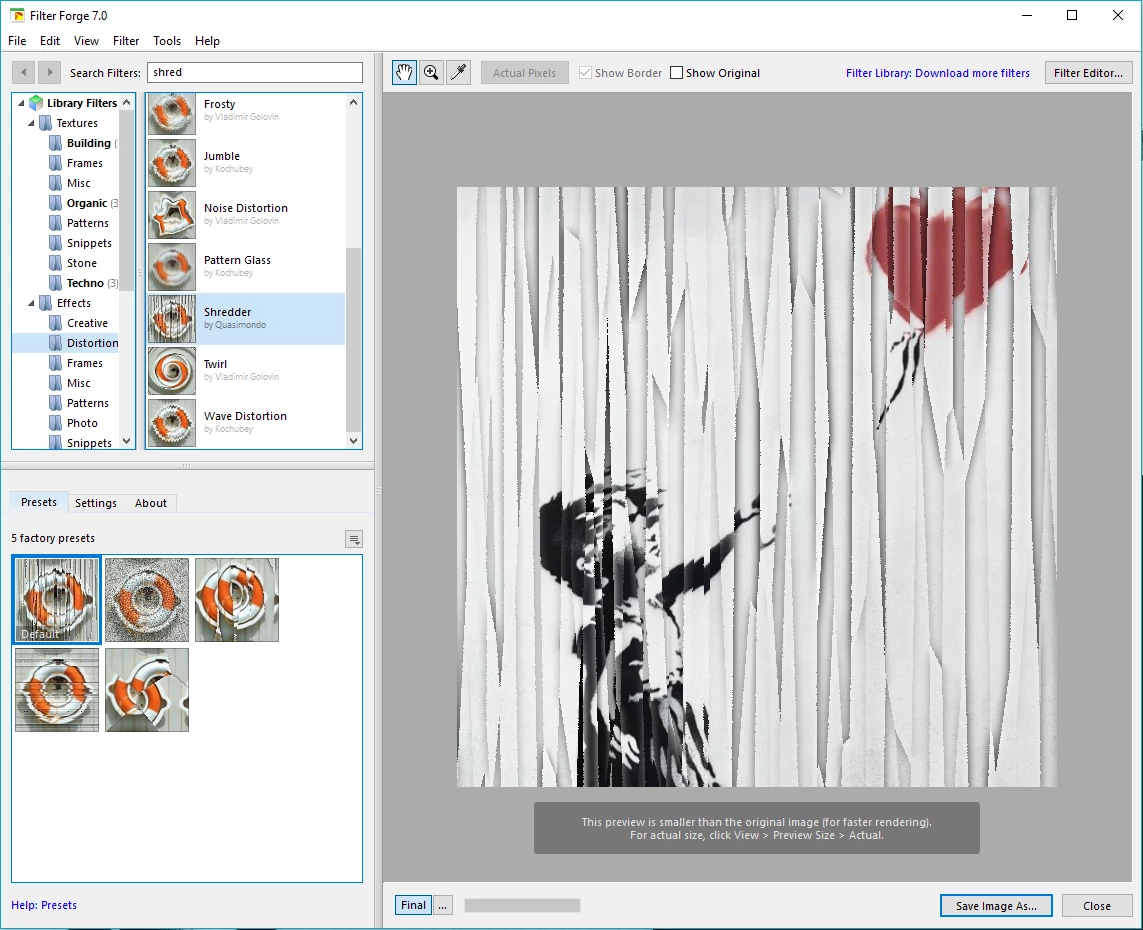Click the Library Filters cube icon

coord(36,103)
